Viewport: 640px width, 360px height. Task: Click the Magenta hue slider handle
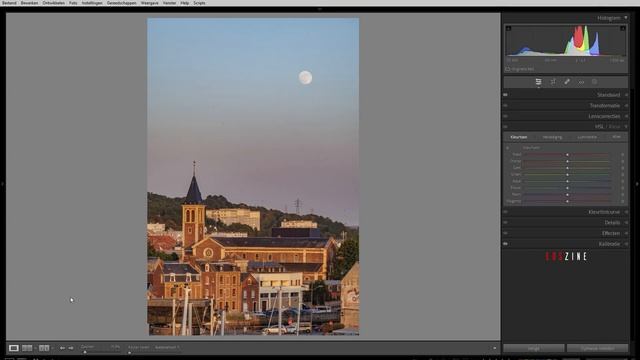(x=567, y=201)
